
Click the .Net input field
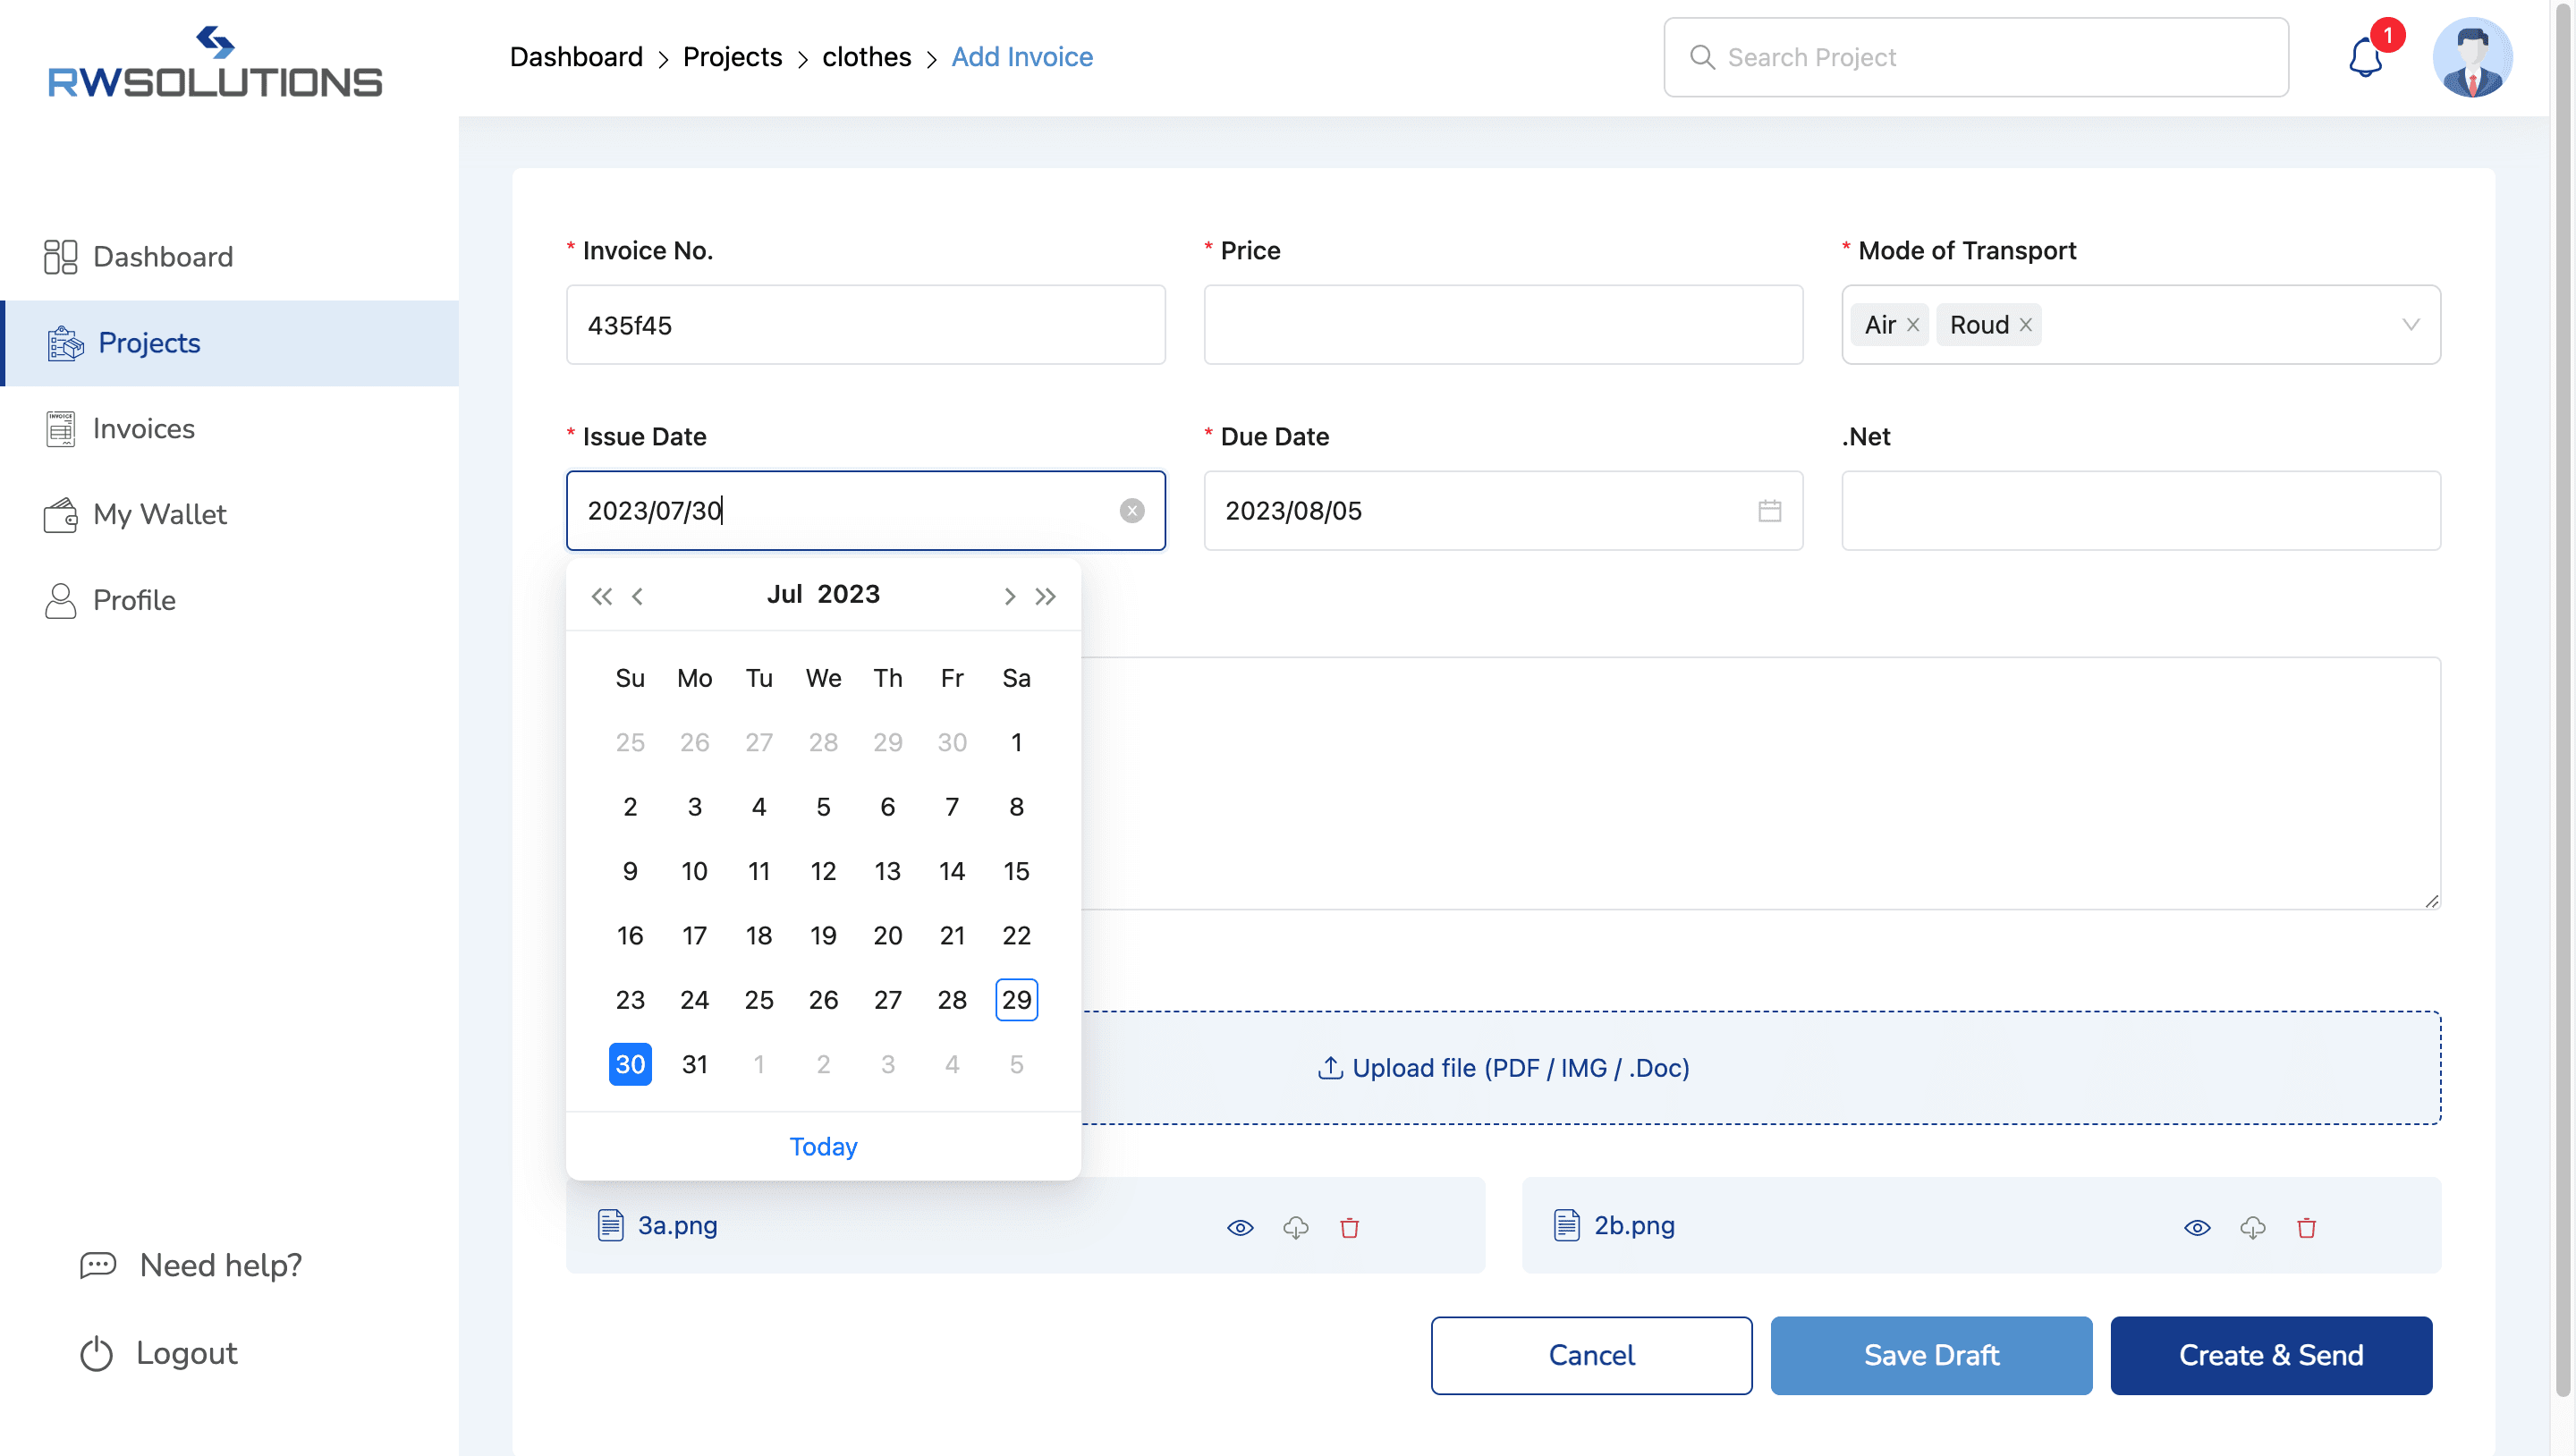pyautogui.click(x=2141, y=511)
